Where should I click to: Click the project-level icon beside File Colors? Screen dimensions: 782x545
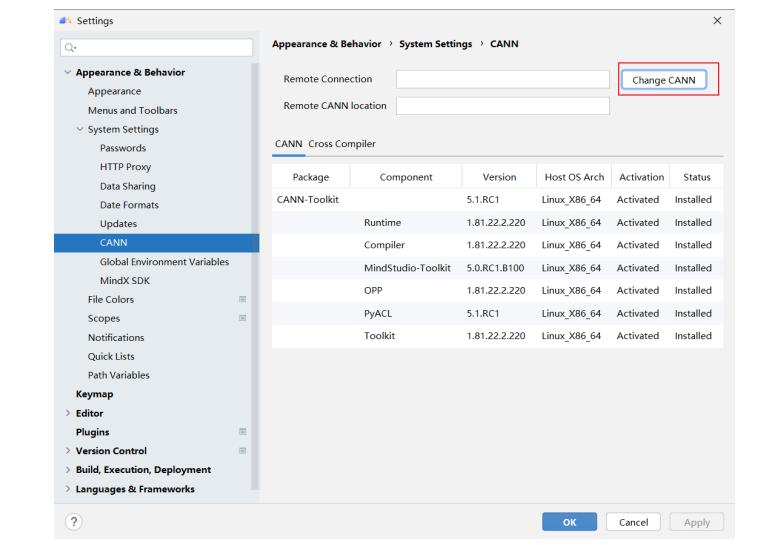coord(243,299)
